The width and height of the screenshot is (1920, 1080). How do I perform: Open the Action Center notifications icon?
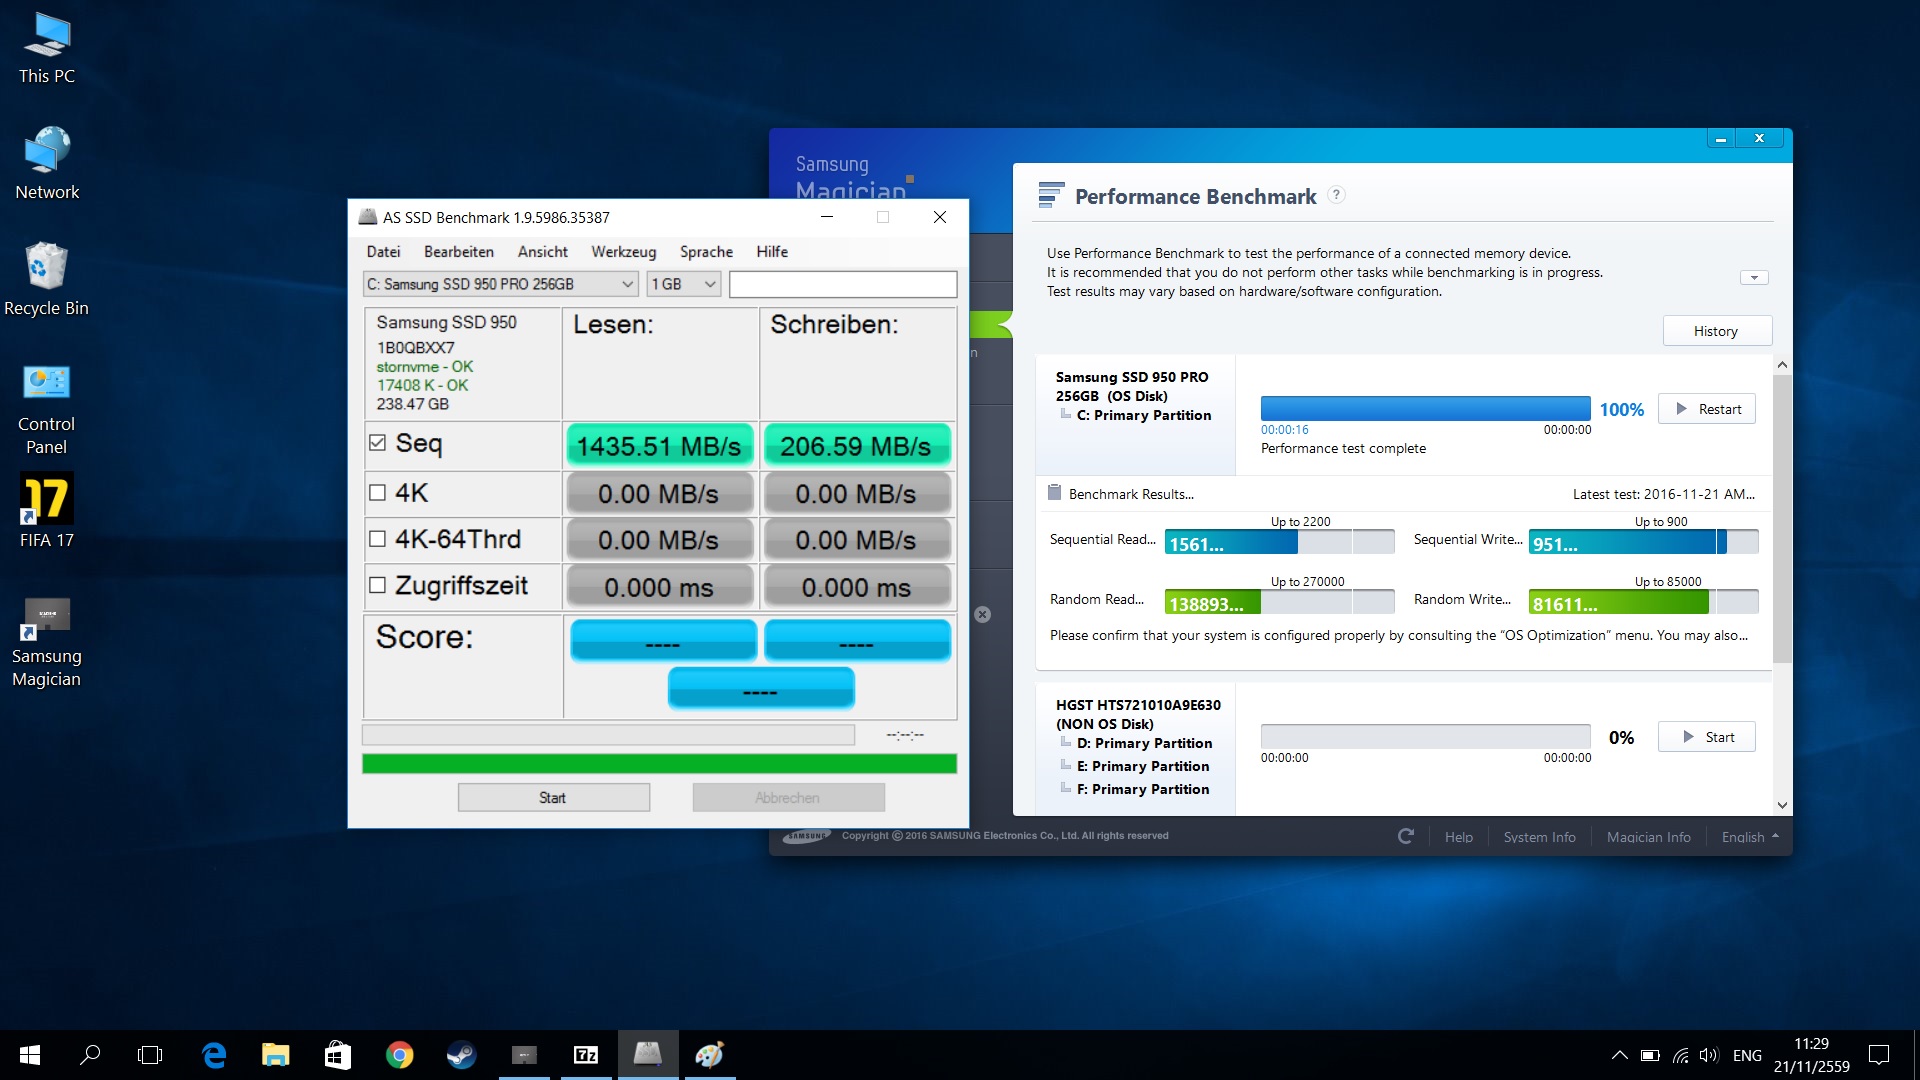pos(1879,1055)
